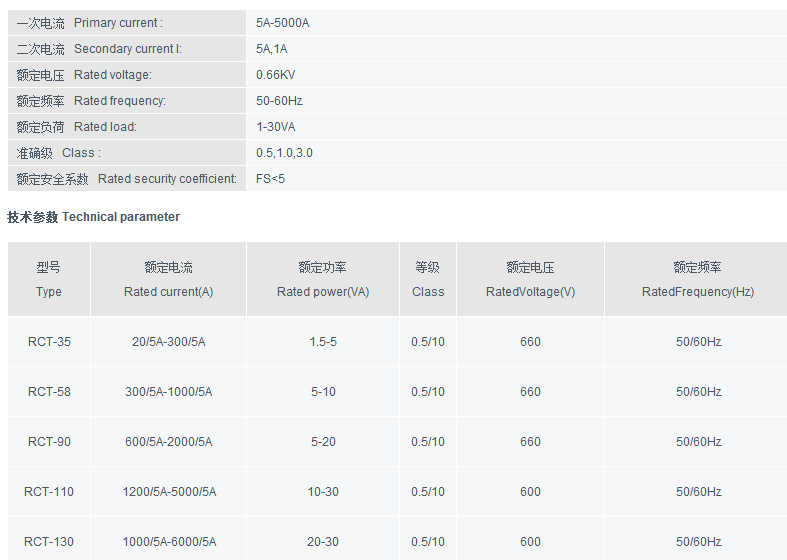The height and width of the screenshot is (560, 787).
Task: Click the Type column header
Action: tap(49, 280)
